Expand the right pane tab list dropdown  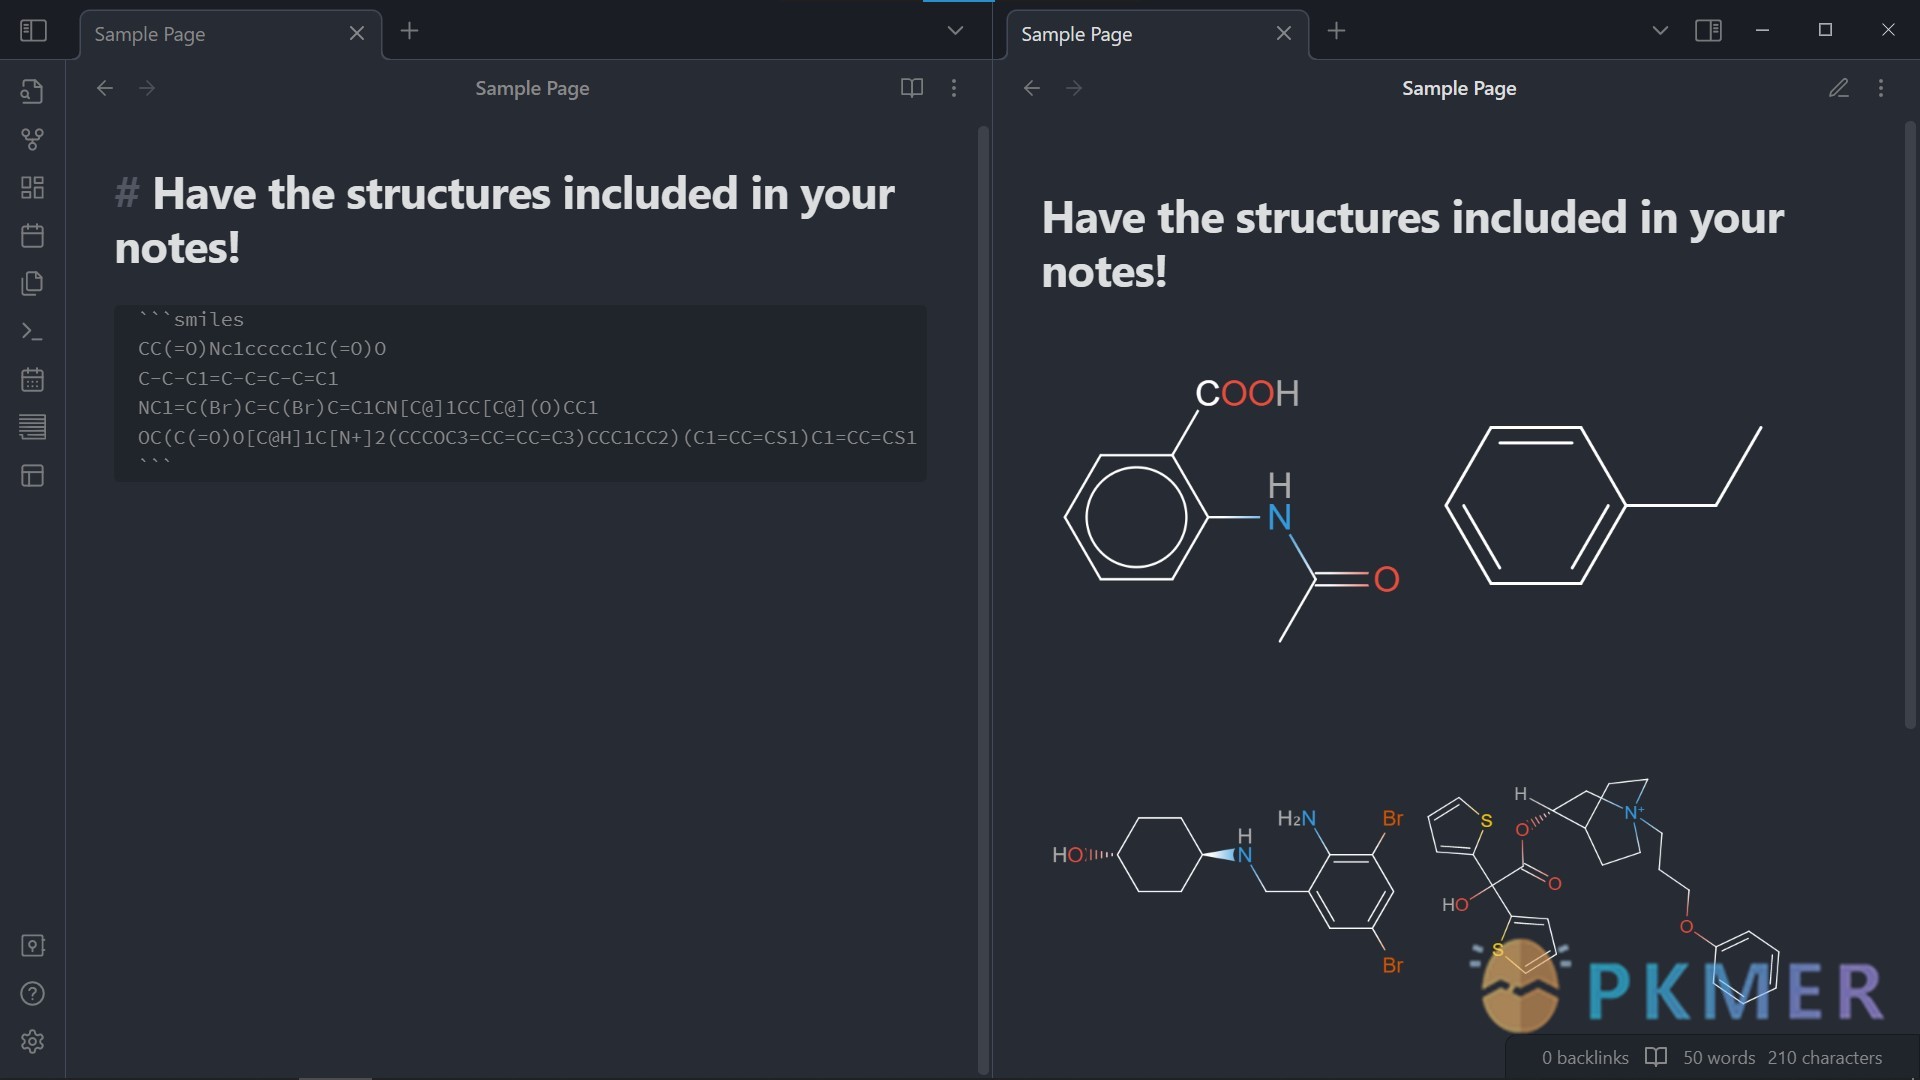click(1660, 31)
